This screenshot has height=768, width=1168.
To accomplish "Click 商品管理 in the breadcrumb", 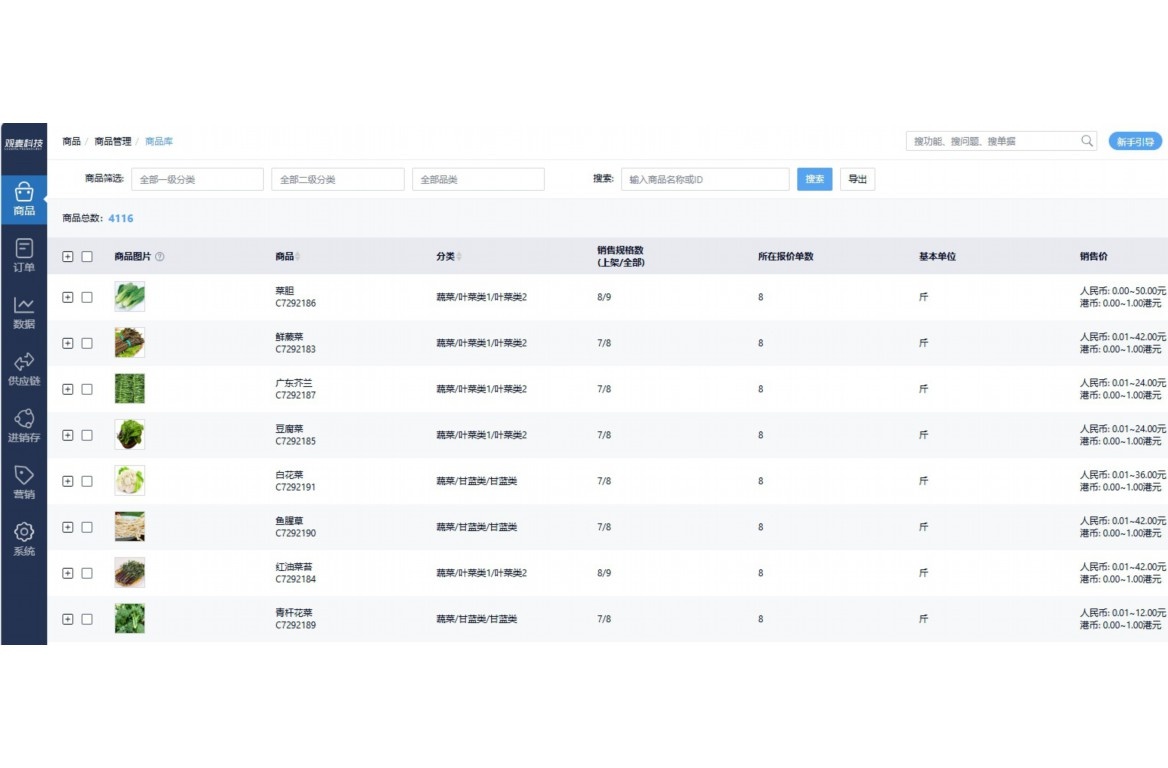I will point(112,141).
